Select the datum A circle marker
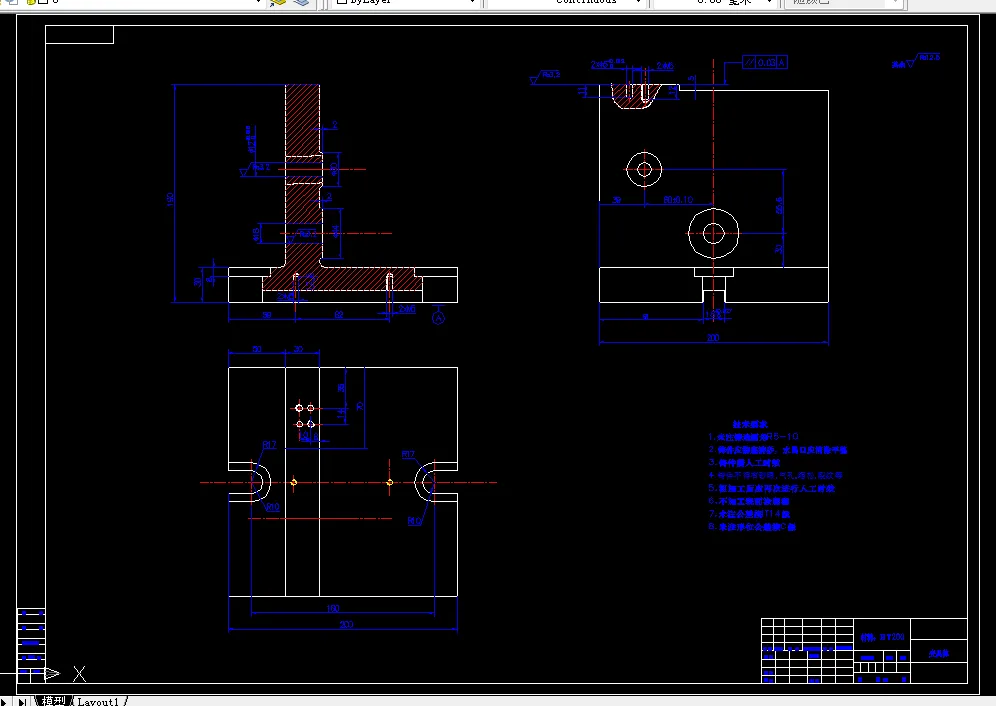The height and width of the screenshot is (706, 996). 438,318
